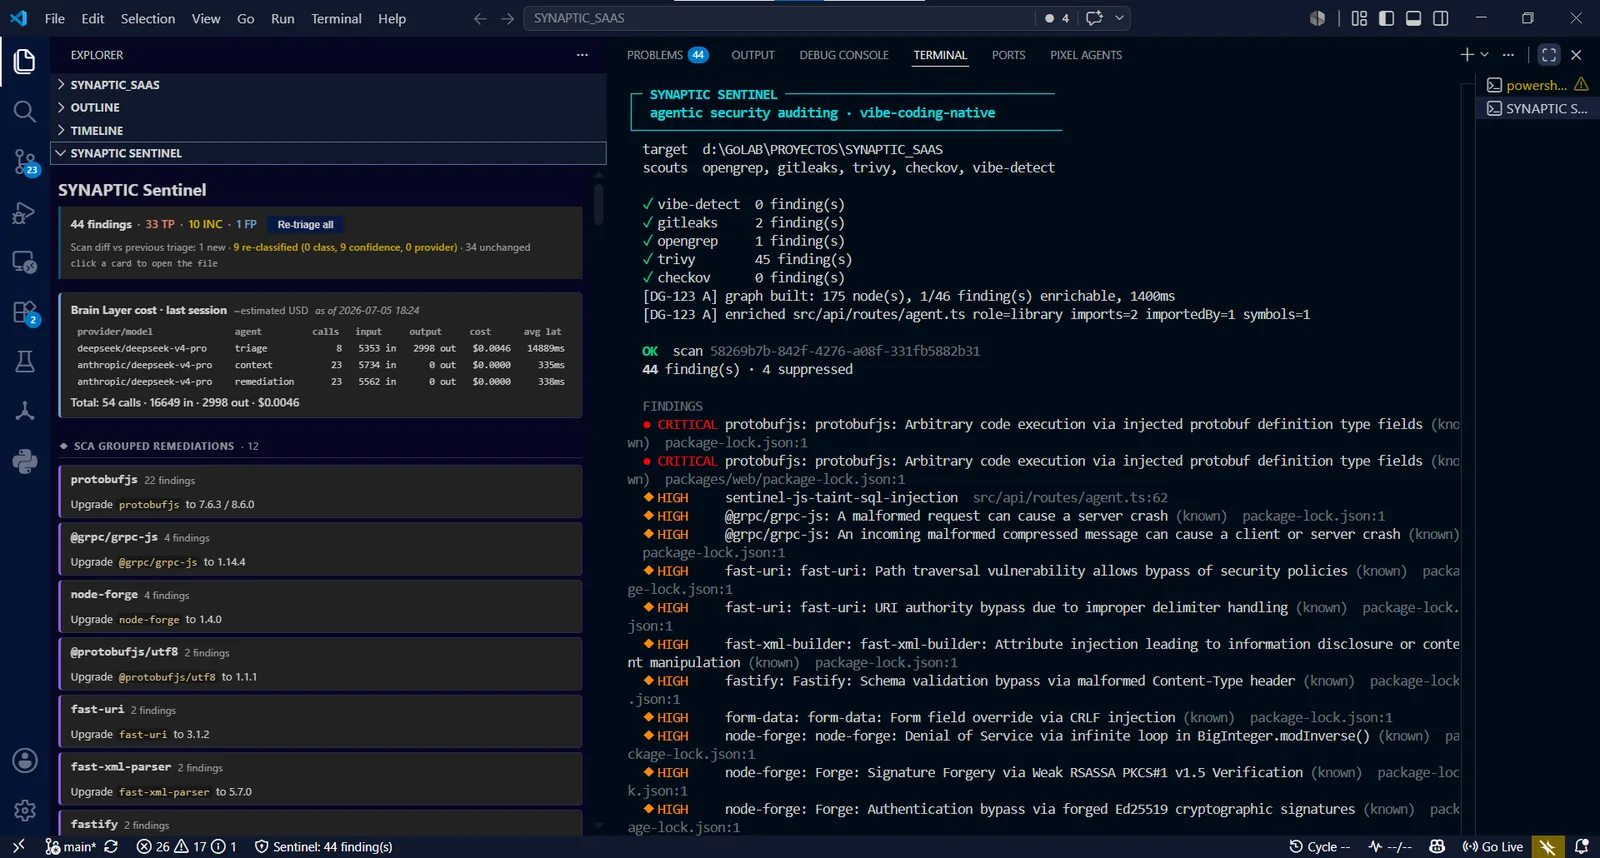This screenshot has width=1600, height=858.
Task: Go back with the left arrow in the title bar
Action: 480,18
